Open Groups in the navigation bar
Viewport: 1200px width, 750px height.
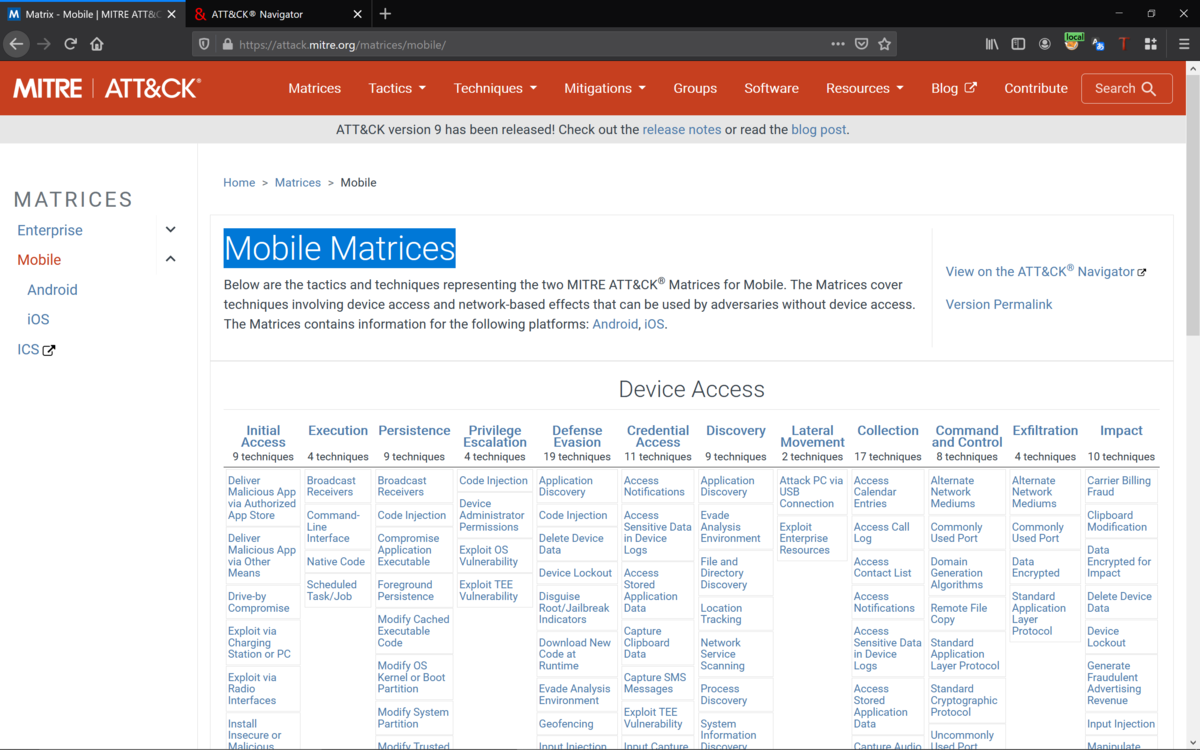[695, 88]
